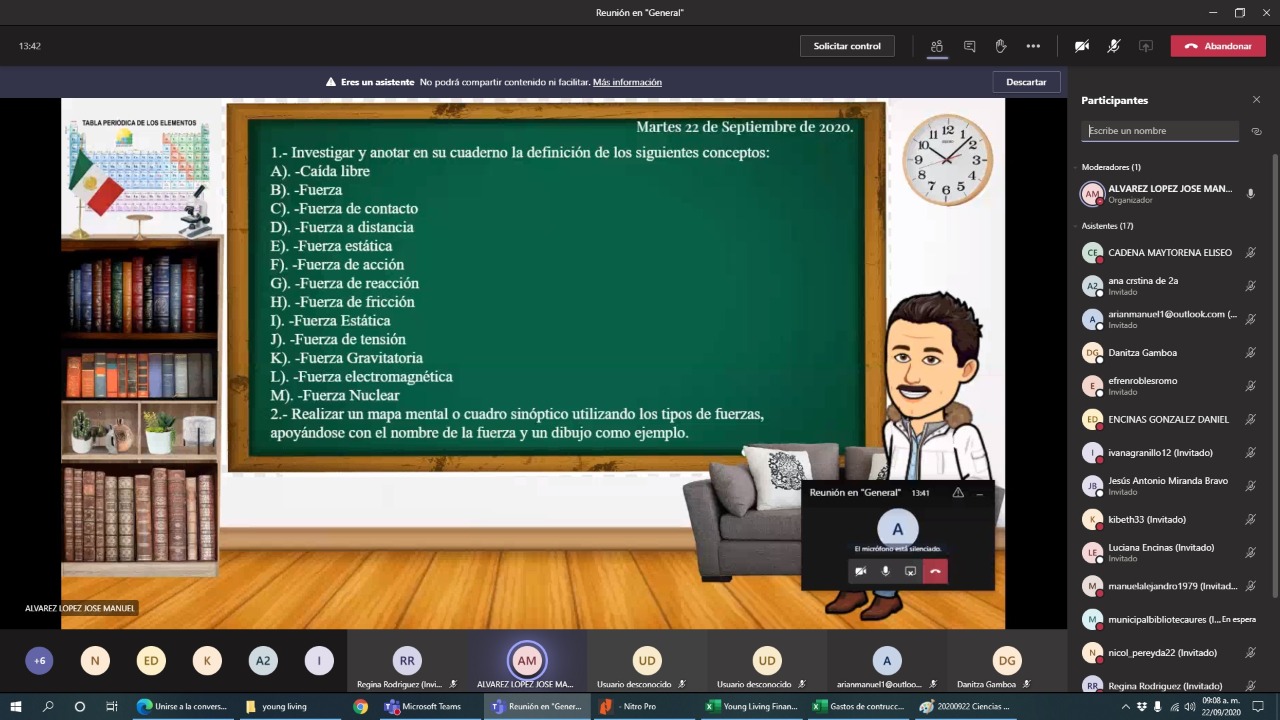Image resolution: width=1280 pixels, height=720 pixels.
Task: Click the raise hand icon
Action: pos(1001,46)
